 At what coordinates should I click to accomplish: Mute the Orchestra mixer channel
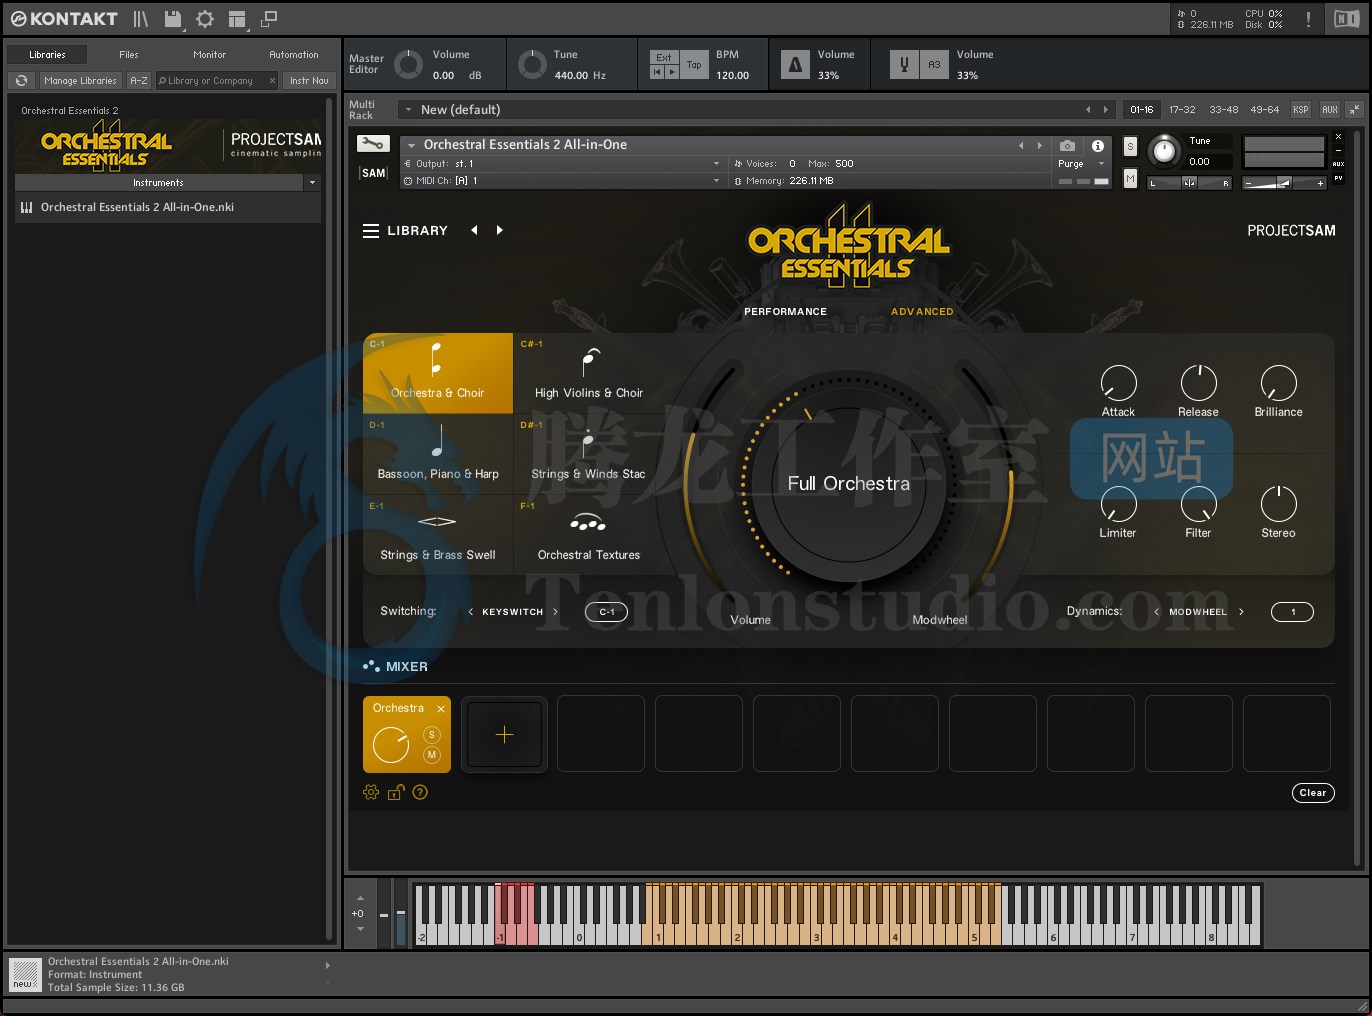[432, 755]
